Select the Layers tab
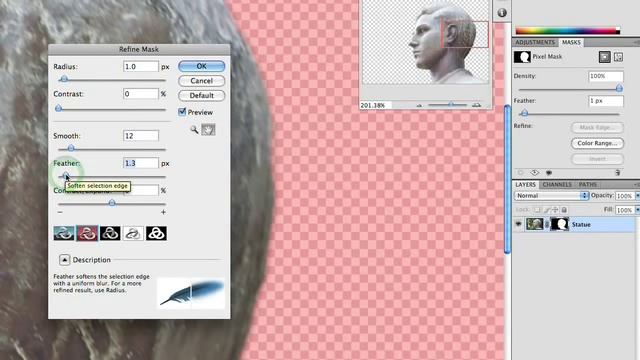Screen dimensions: 640x360 [525, 184]
